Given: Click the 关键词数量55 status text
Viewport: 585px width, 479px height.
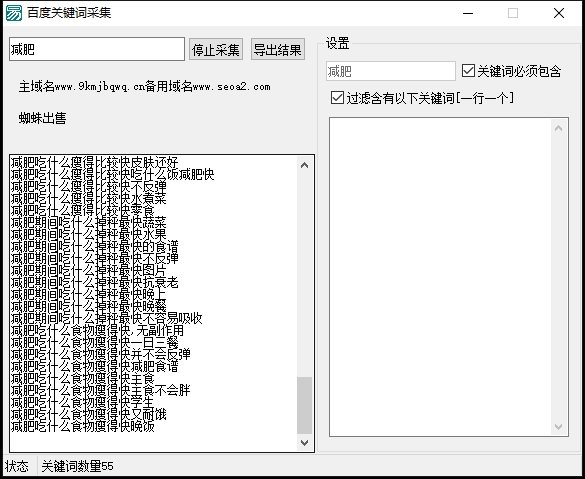Looking at the screenshot, I should 77,466.
